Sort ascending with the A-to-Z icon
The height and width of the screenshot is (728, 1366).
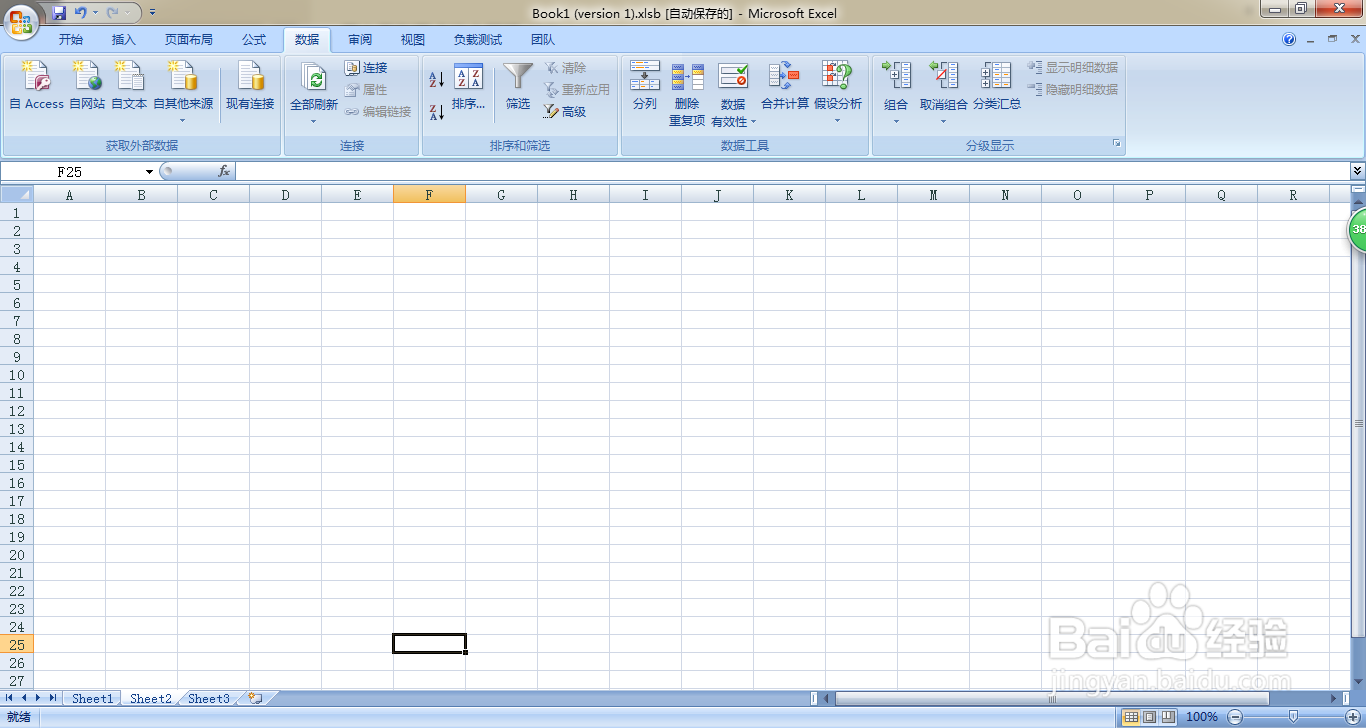436,79
